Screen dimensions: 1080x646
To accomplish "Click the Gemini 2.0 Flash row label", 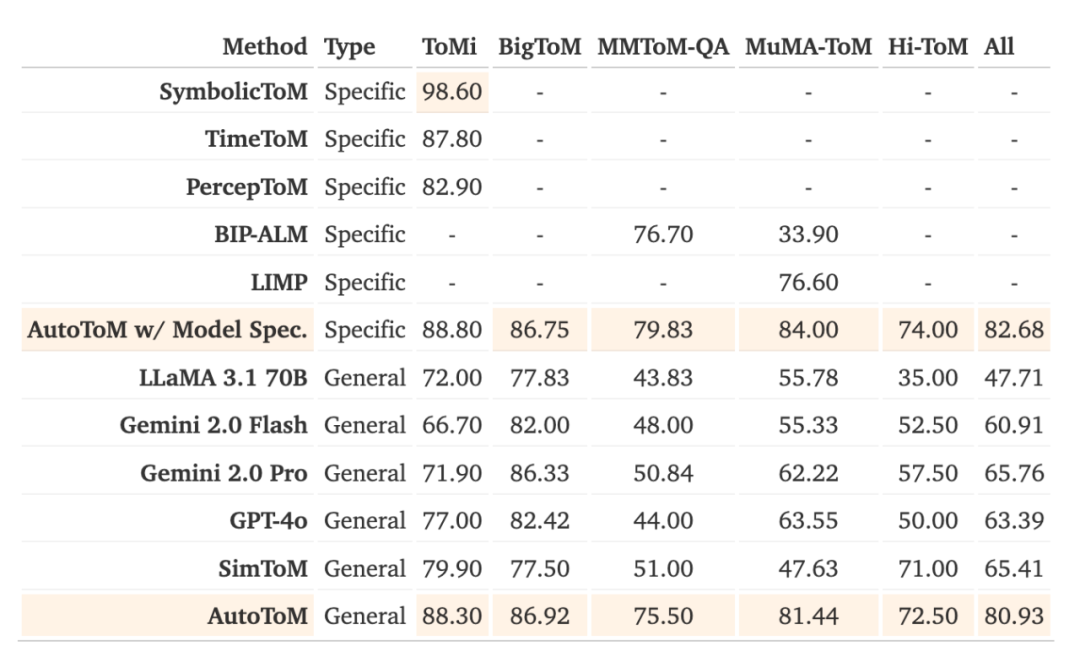I will coord(213,425).
